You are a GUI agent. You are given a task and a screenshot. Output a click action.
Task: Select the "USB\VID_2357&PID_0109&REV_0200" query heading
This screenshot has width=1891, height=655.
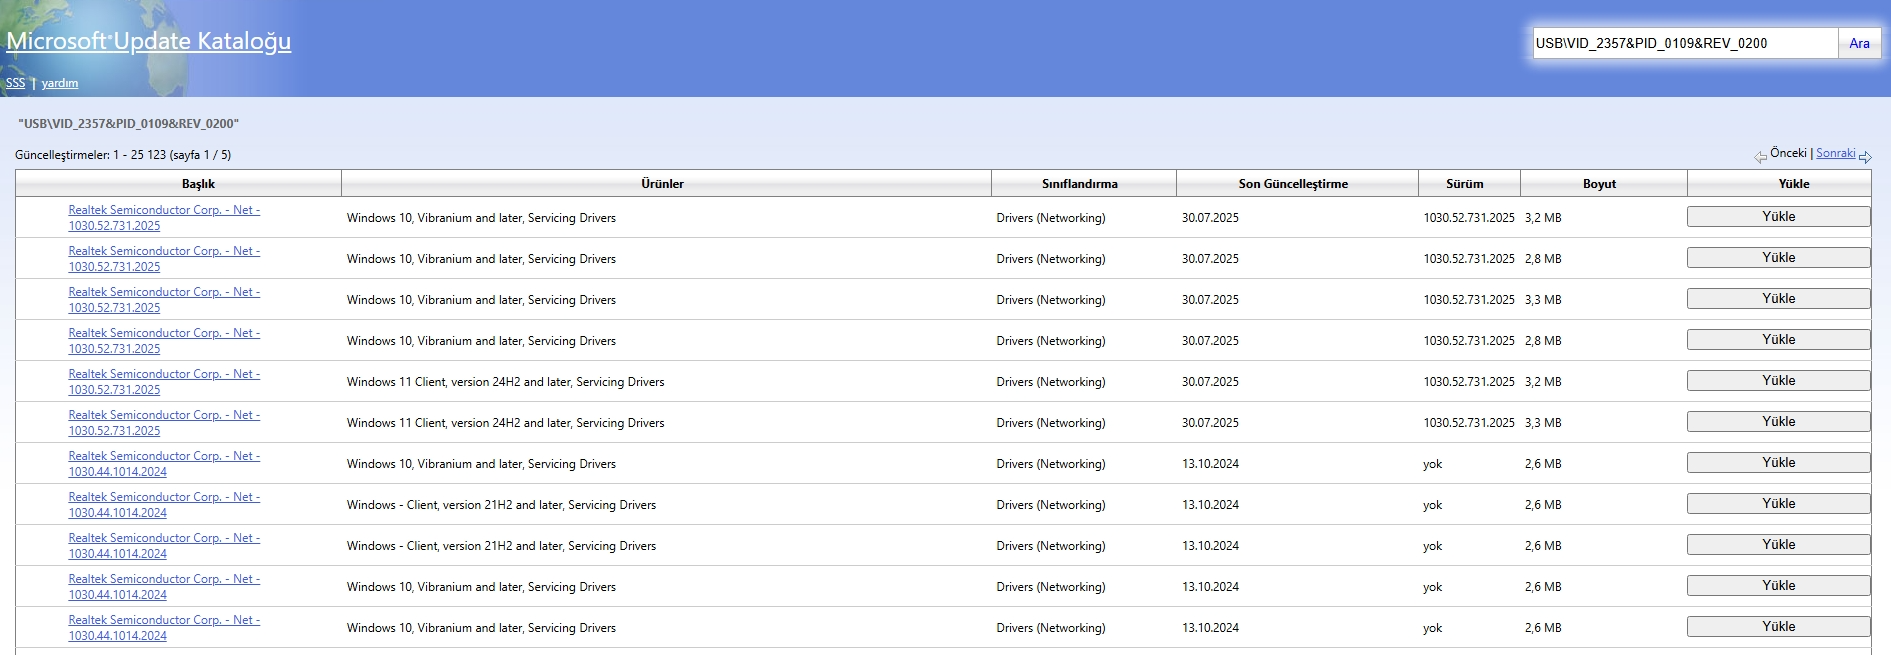129,124
